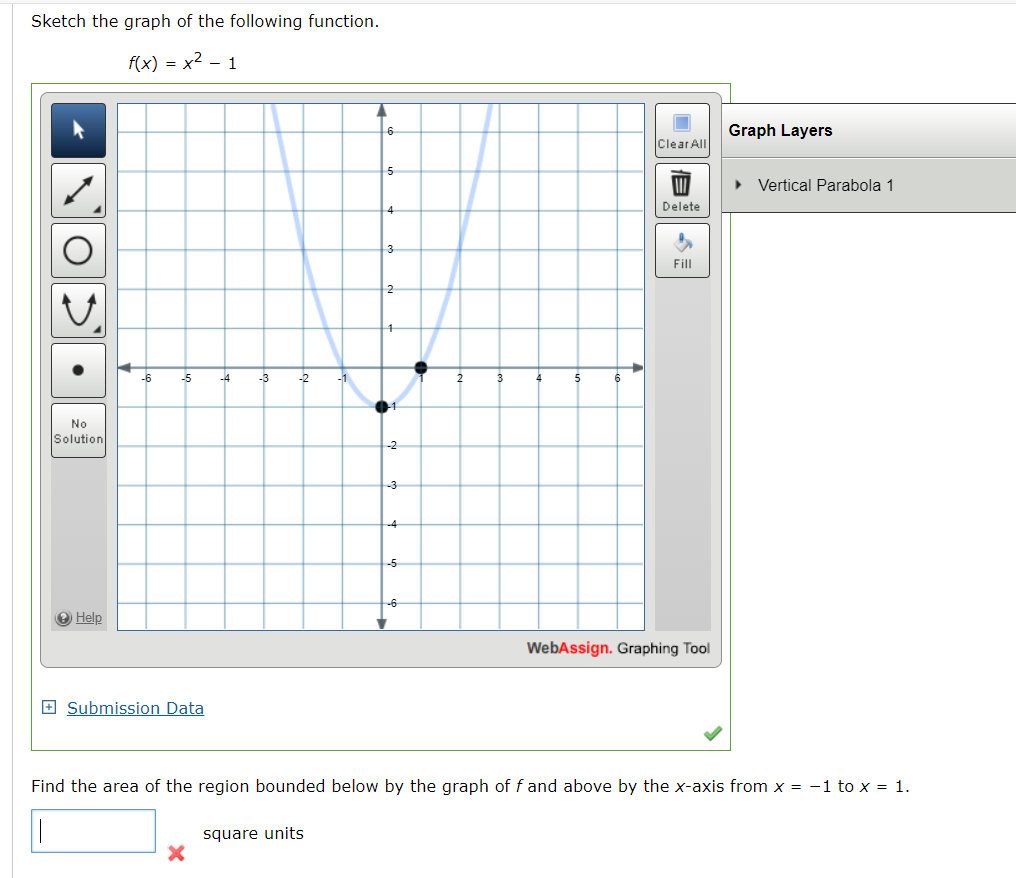
Task: Click the WebAssign Graphing Tool label
Action: pos(617,648)
